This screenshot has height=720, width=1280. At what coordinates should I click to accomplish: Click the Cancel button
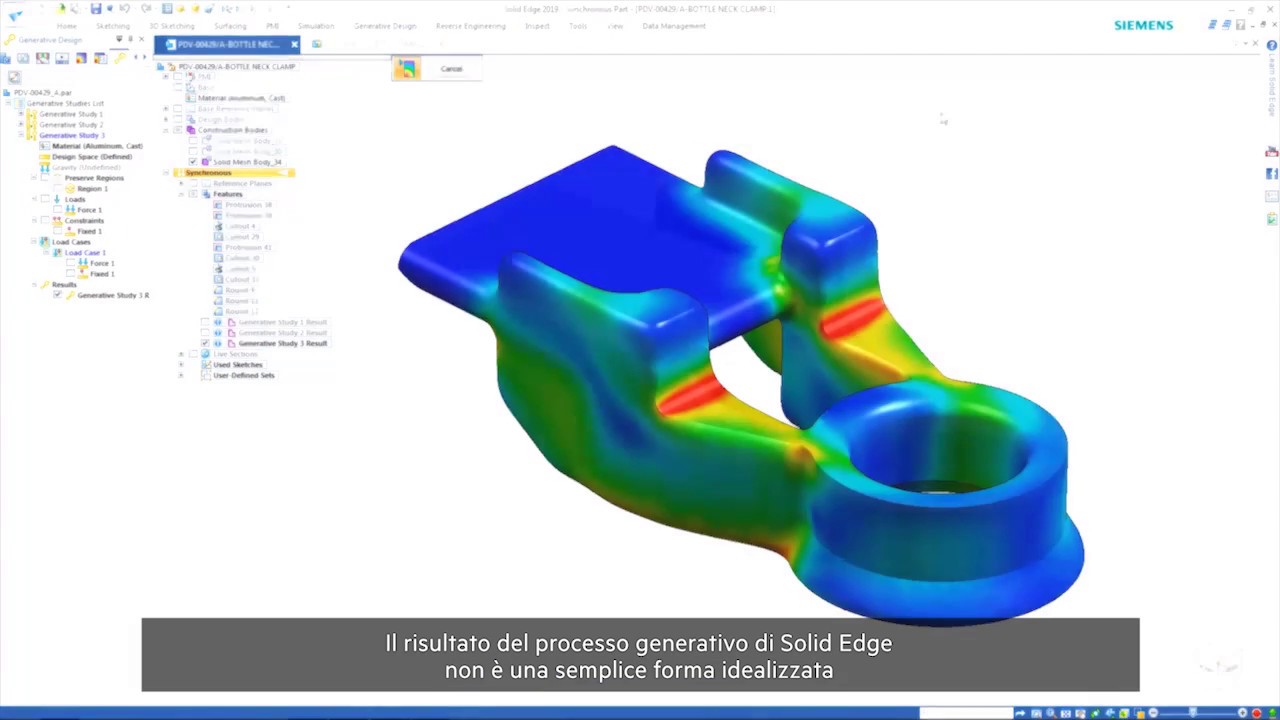[x=452, y=69]
